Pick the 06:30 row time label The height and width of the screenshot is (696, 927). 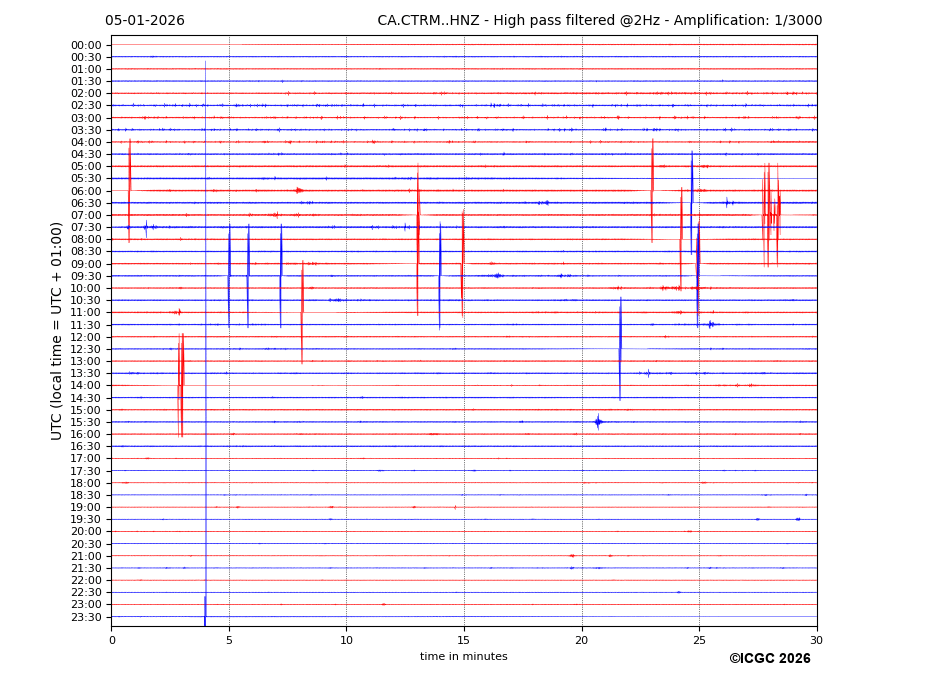(85, 203)
